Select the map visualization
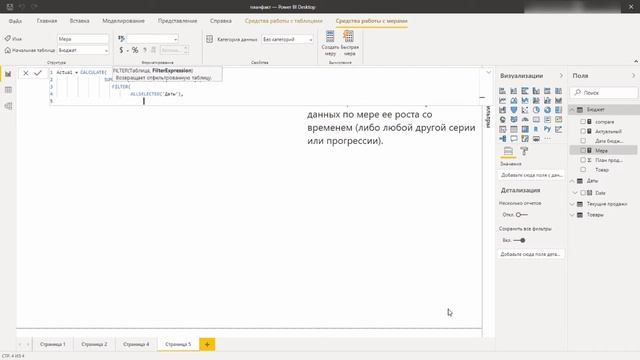This screenshot has width=640, height=360. (502, 120)
